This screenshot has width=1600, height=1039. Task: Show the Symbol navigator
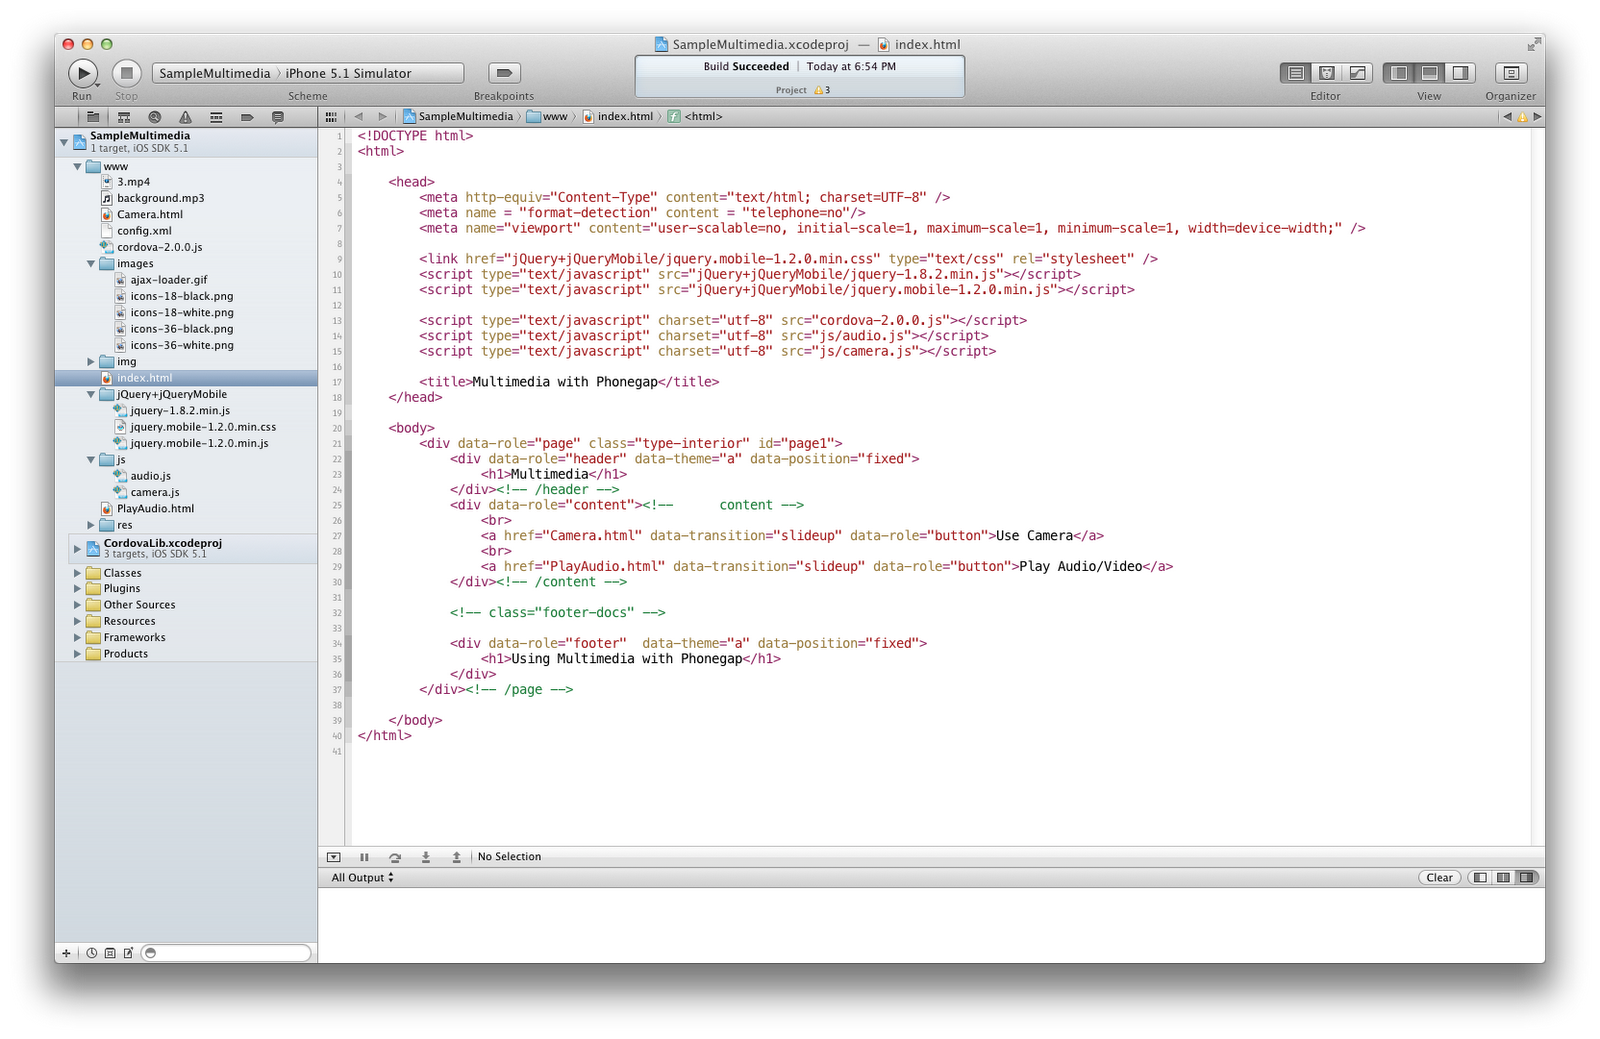124,117
